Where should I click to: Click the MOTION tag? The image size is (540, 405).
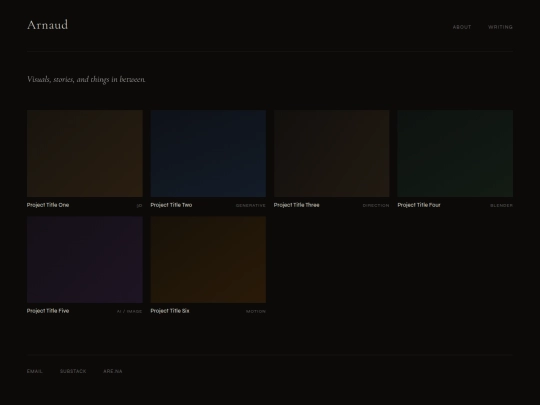point(256,312)
